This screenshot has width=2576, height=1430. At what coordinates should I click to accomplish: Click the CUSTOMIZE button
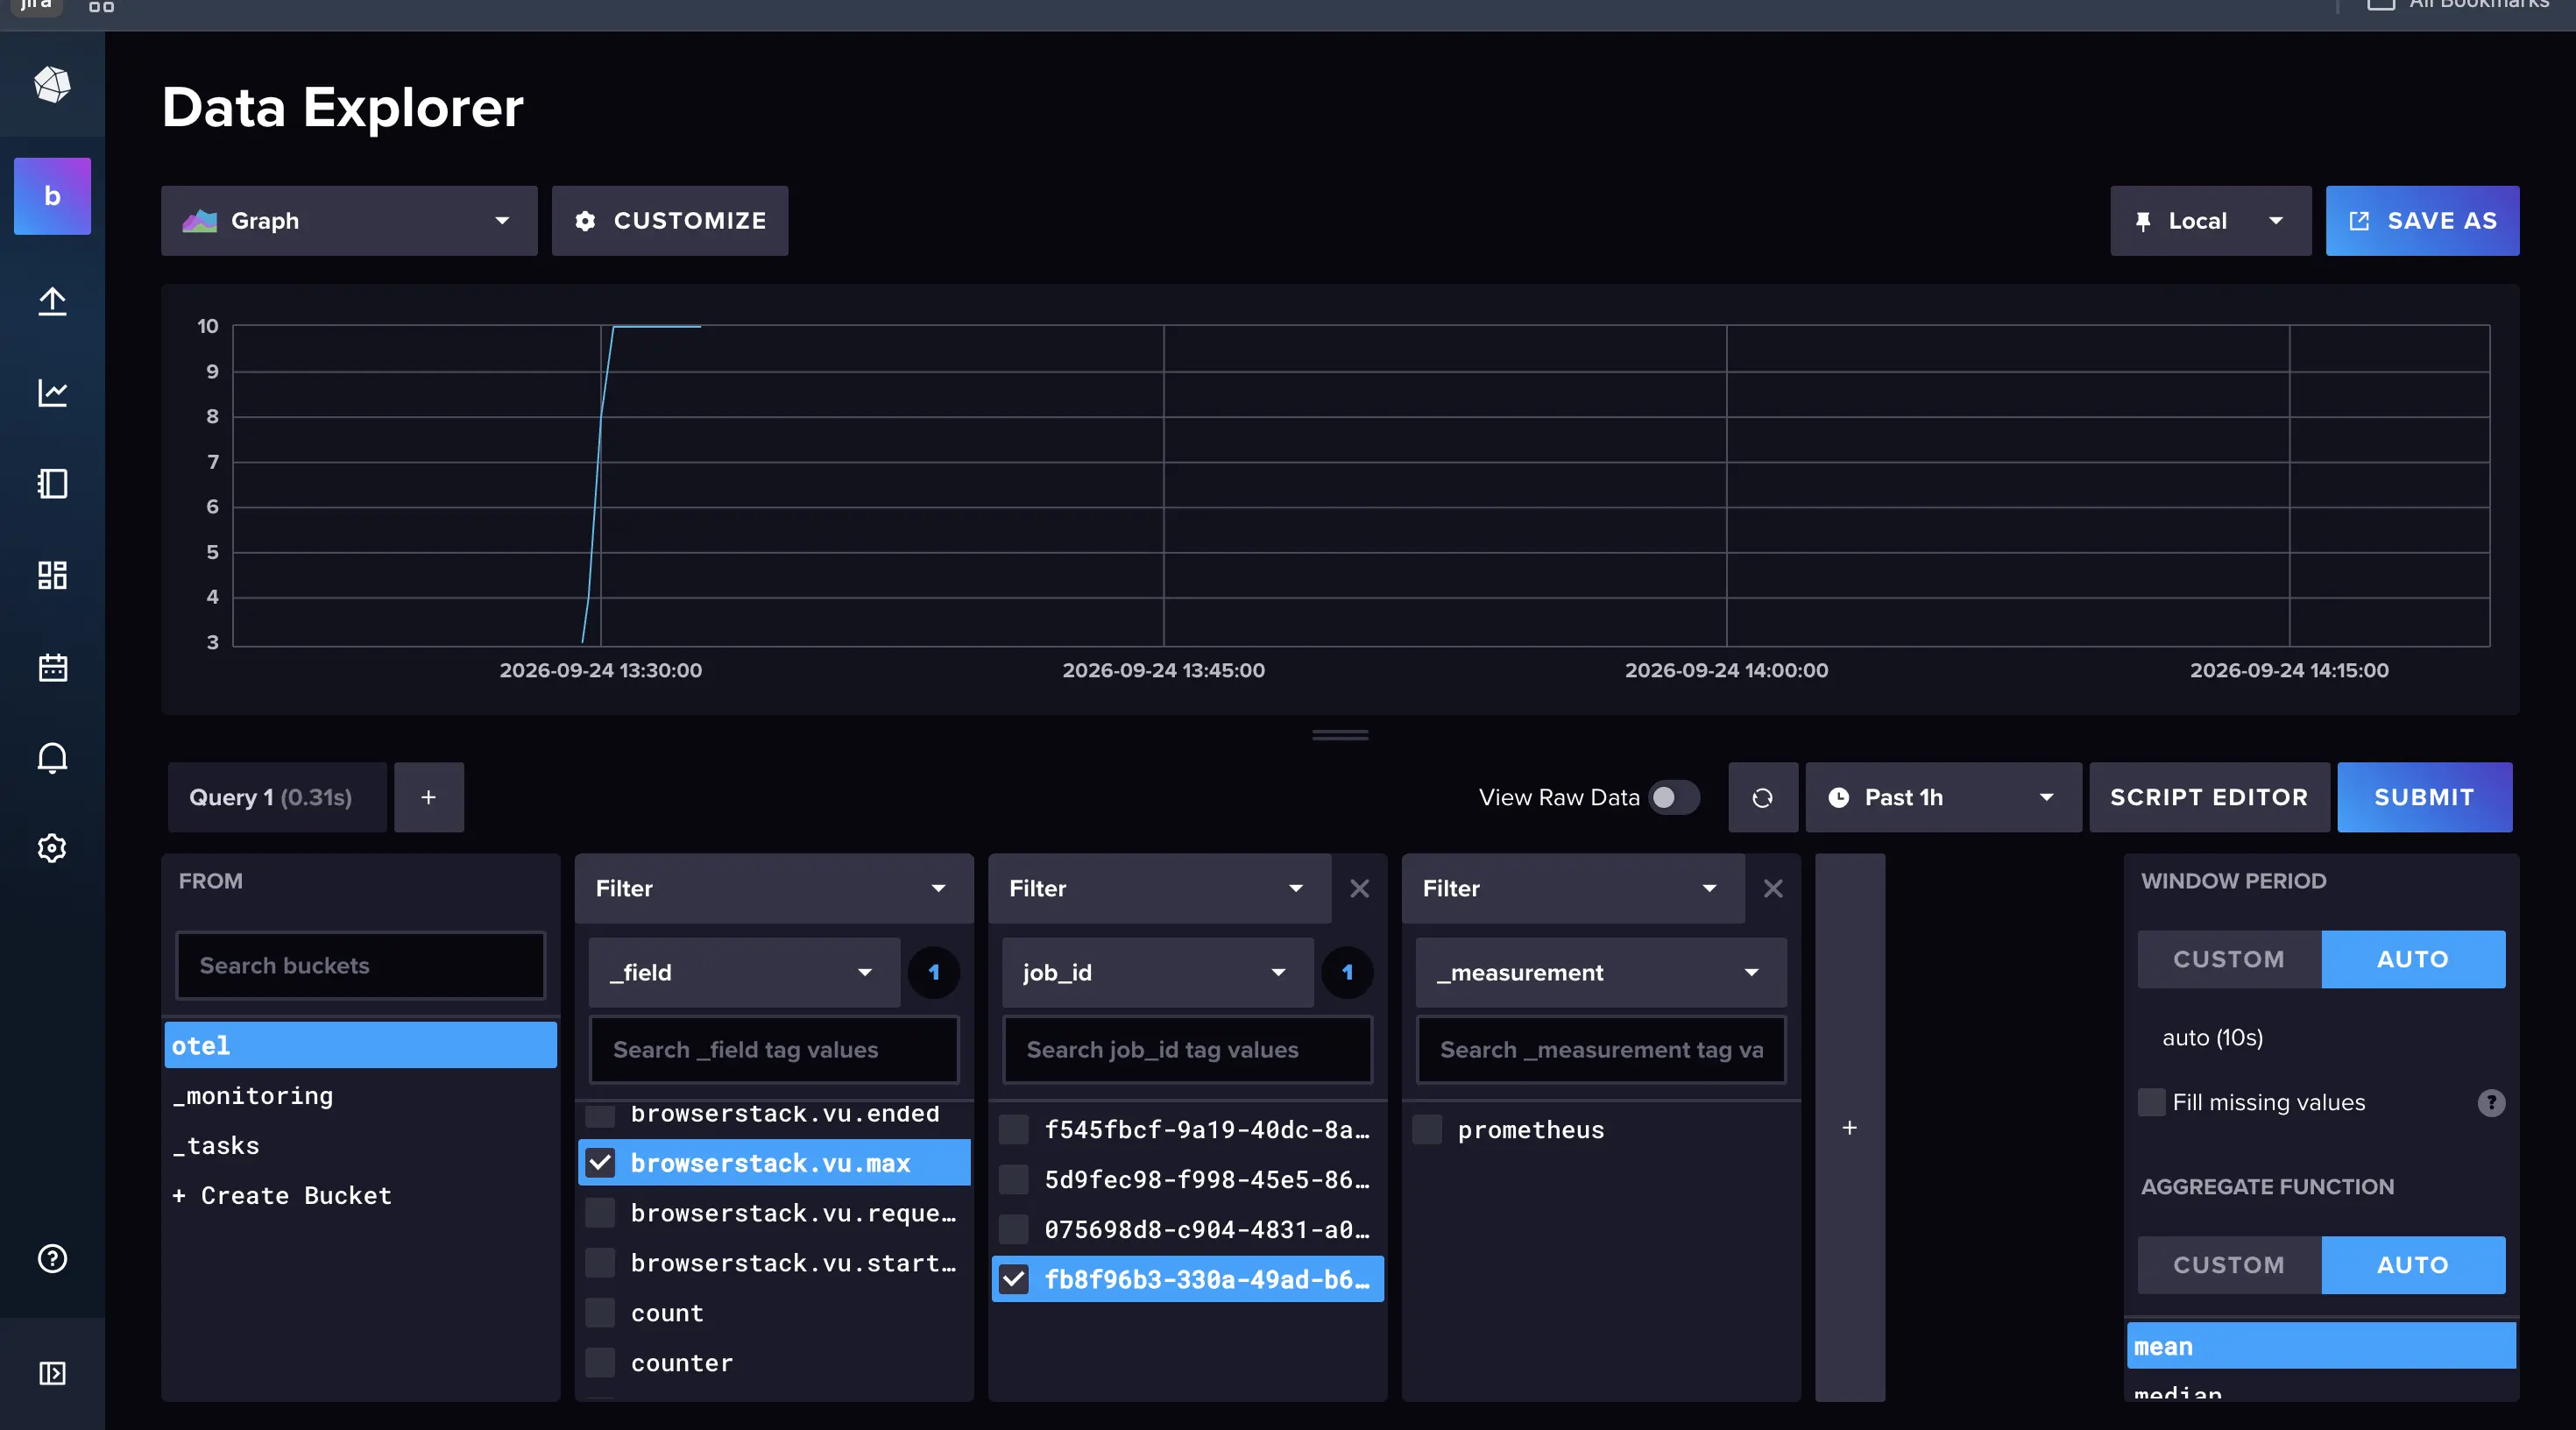tap(670, 221)
